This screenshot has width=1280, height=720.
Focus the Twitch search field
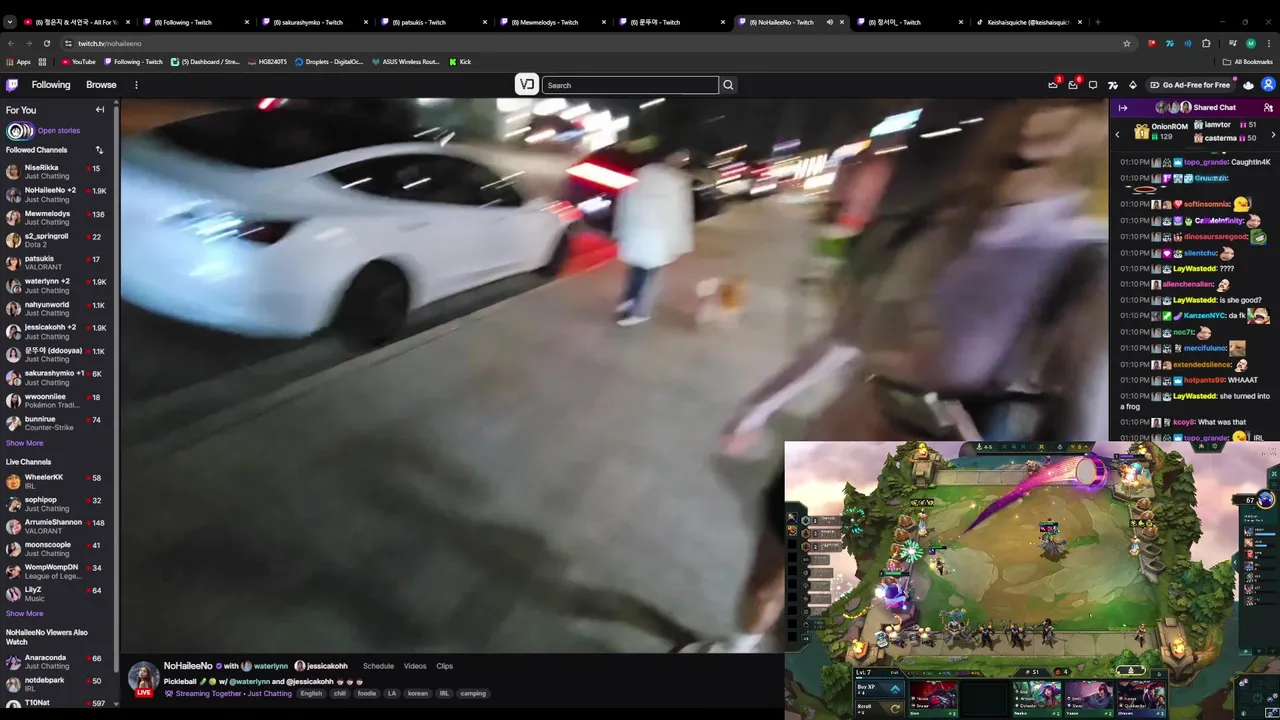tap(630, 85)
